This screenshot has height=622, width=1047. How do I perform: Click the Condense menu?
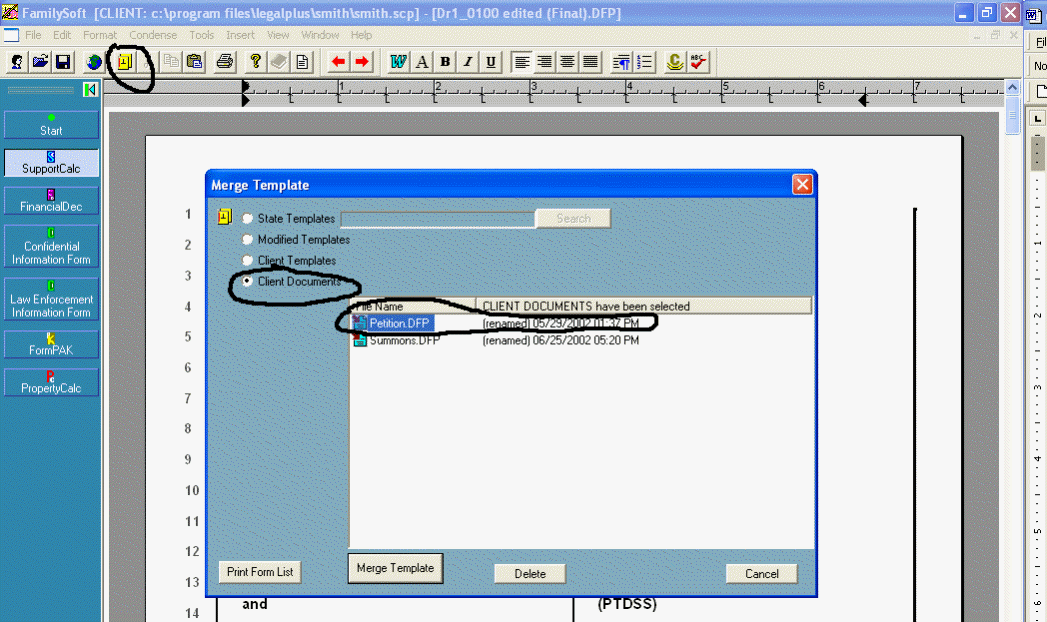tap(152, 34)
